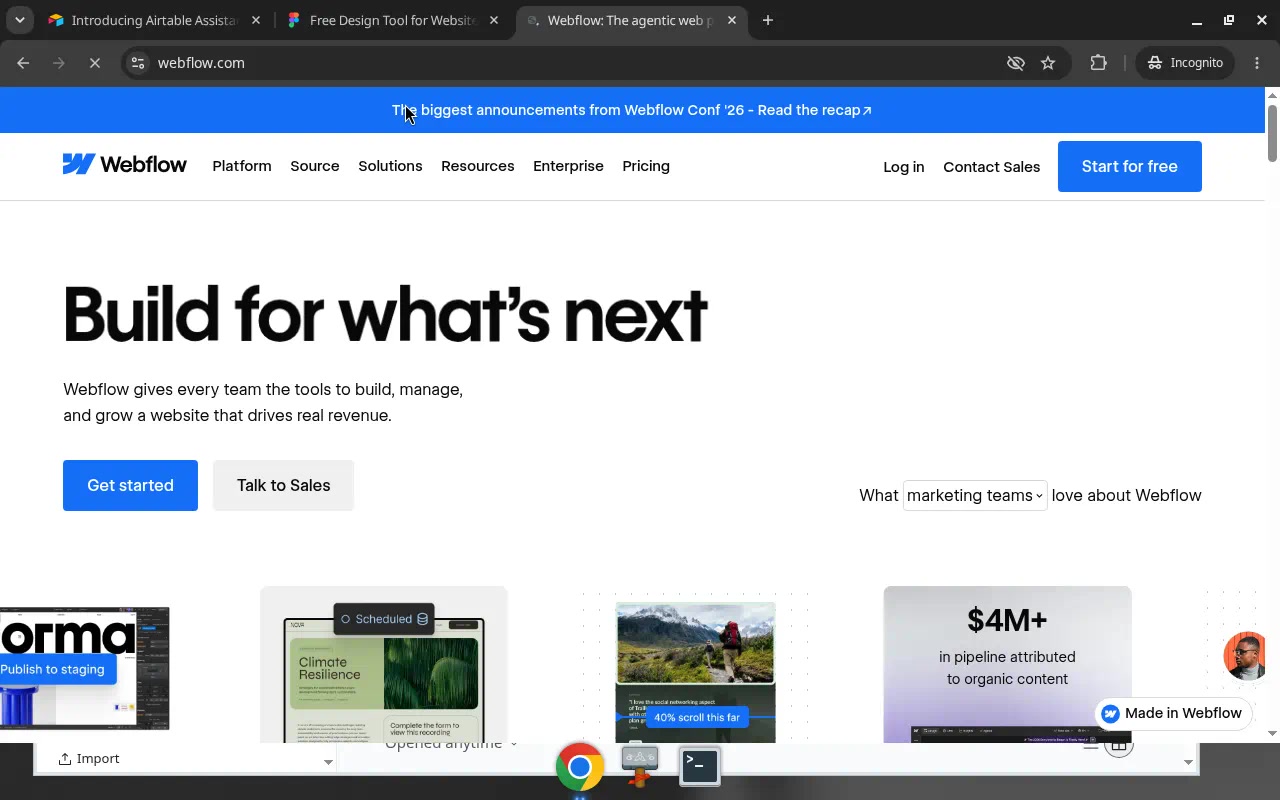Click the scrollbar down arrow
This screenshot has height=800, width=1280.
point(1272,734)
